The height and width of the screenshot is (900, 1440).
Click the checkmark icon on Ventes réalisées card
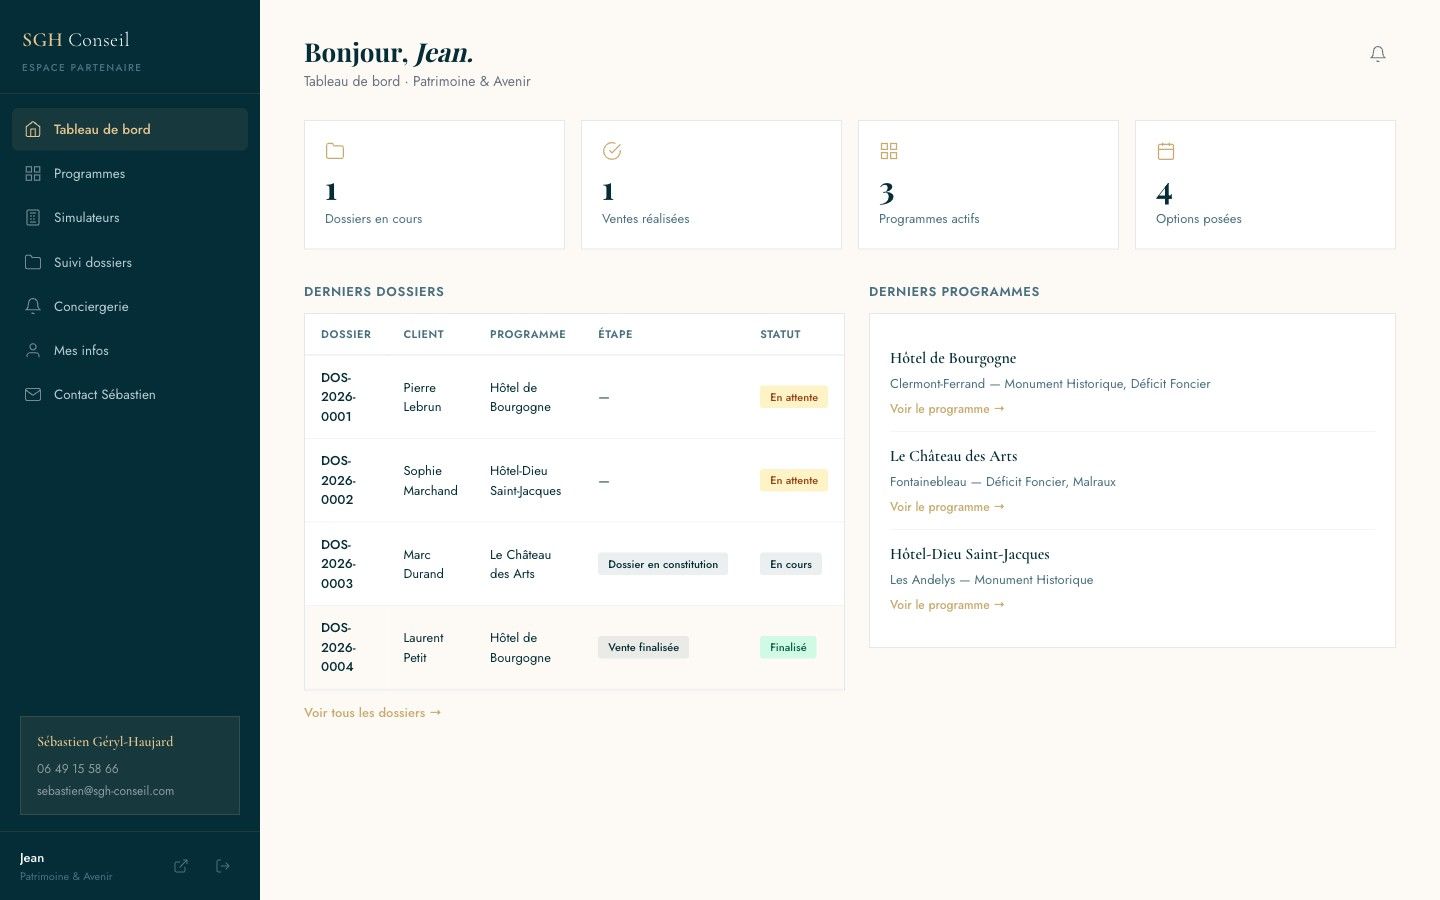[x=612, y=151]
